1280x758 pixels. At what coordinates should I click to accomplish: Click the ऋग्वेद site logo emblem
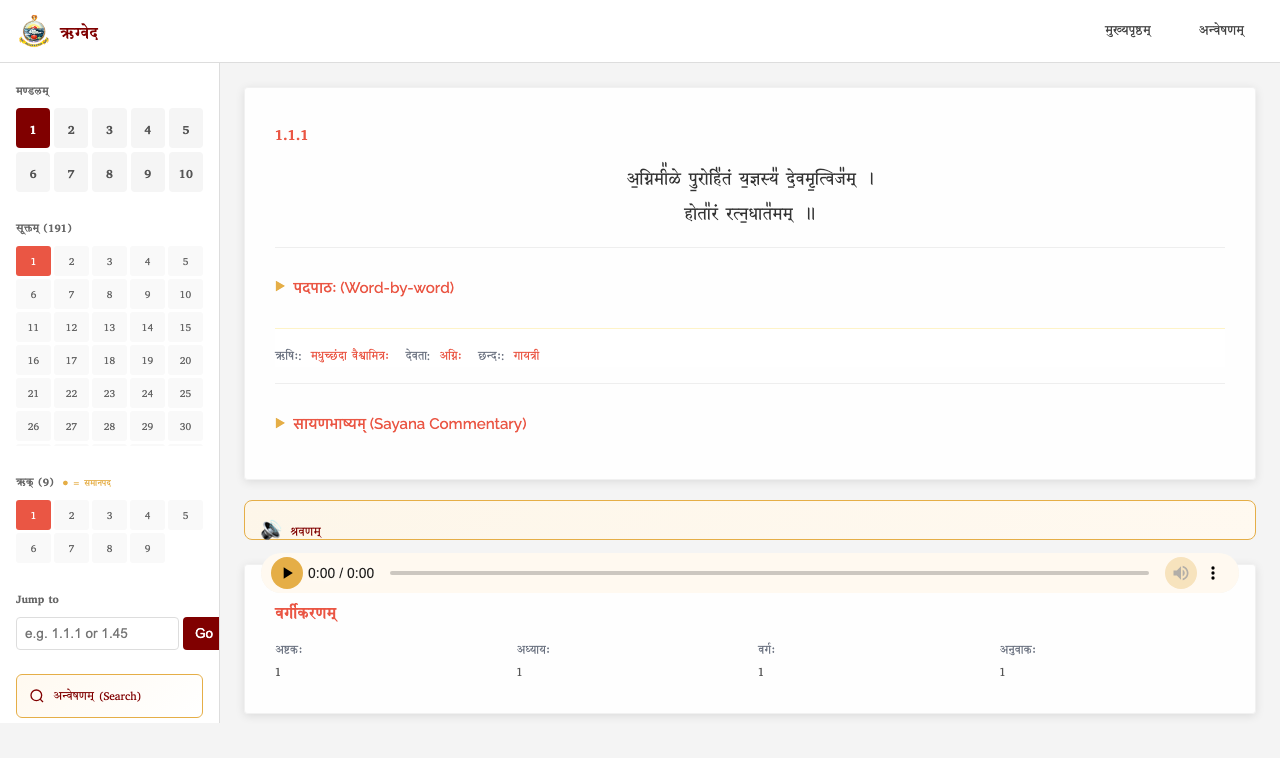pyautogui.click(x=34, y=31)
